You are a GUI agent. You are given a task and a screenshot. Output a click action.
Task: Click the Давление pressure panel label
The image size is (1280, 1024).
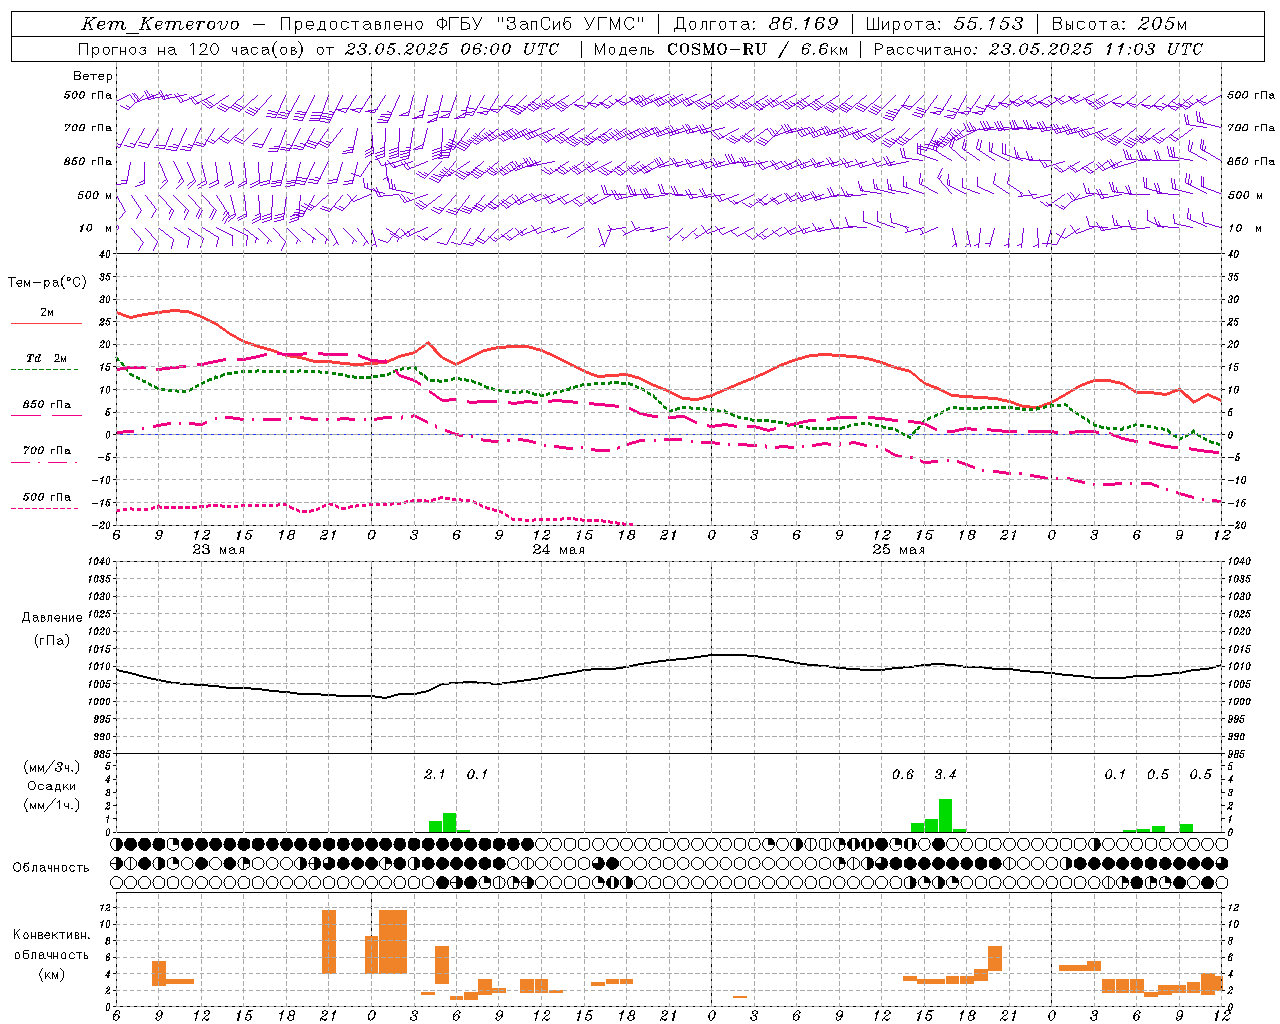[50, 618]
